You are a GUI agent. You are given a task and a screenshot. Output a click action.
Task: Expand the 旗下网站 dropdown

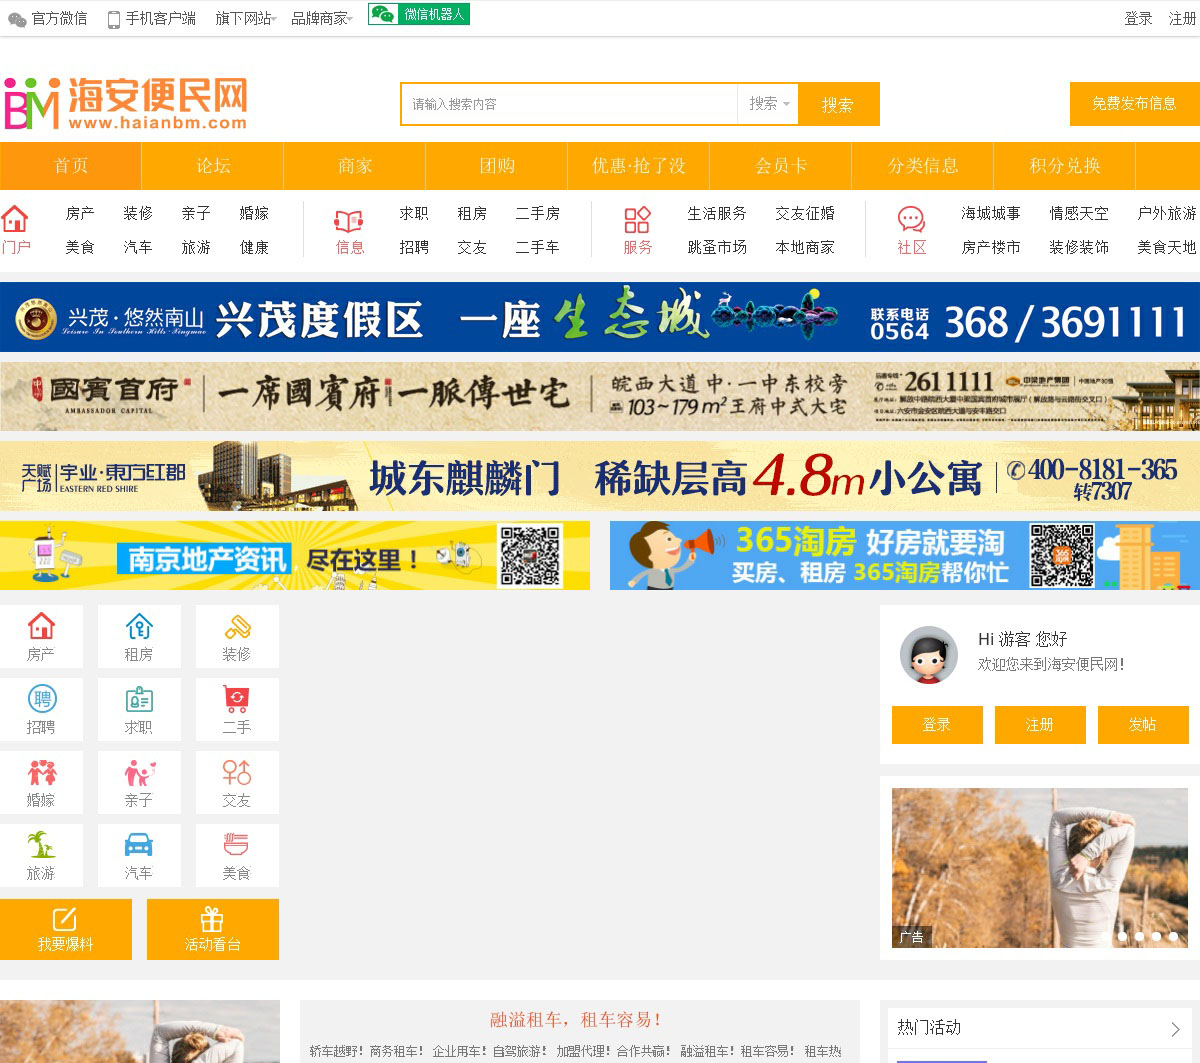coord(246,19)
